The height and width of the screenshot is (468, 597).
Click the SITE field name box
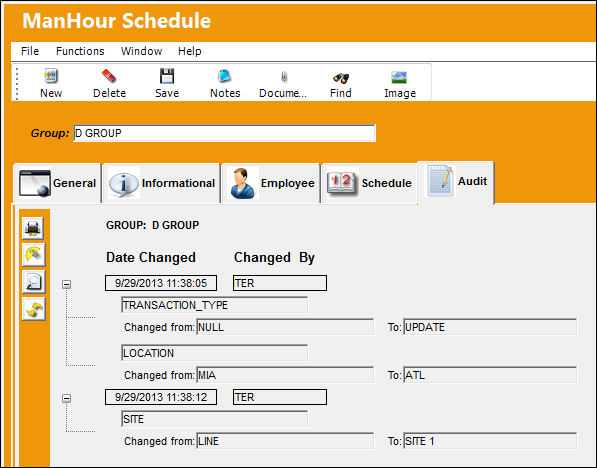214,419
